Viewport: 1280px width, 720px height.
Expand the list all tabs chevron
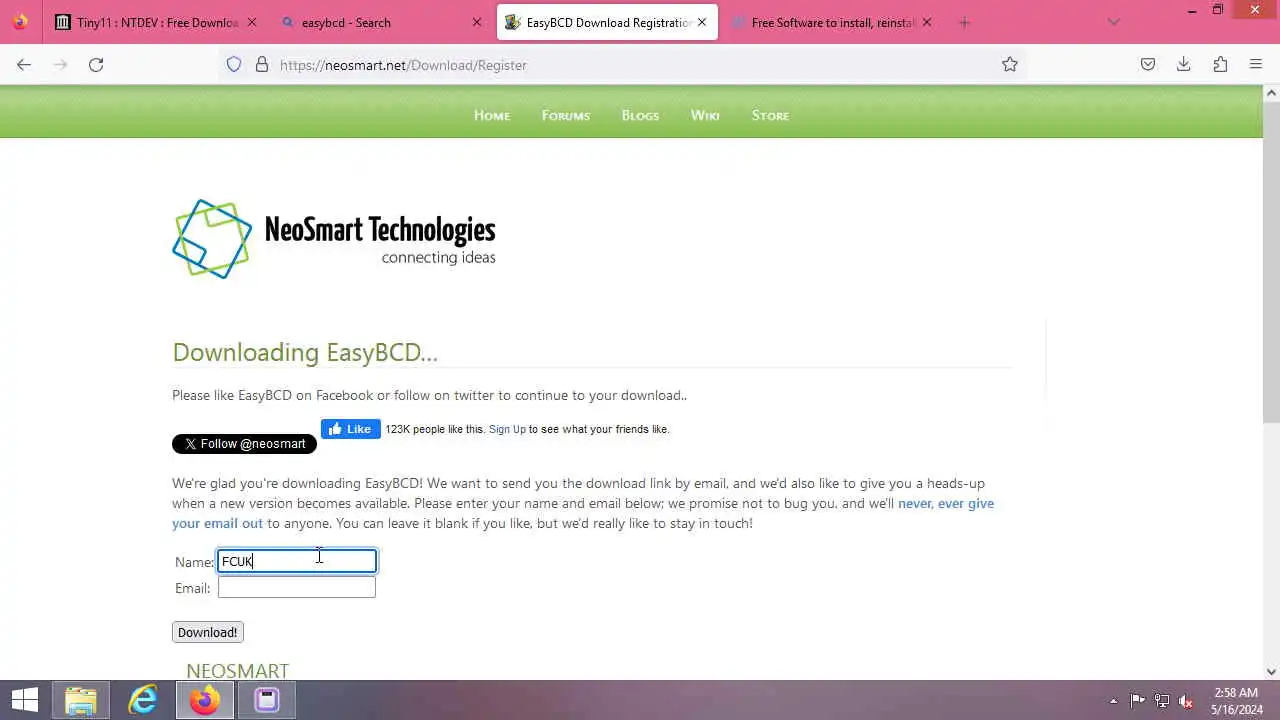tap(1114, 22)
